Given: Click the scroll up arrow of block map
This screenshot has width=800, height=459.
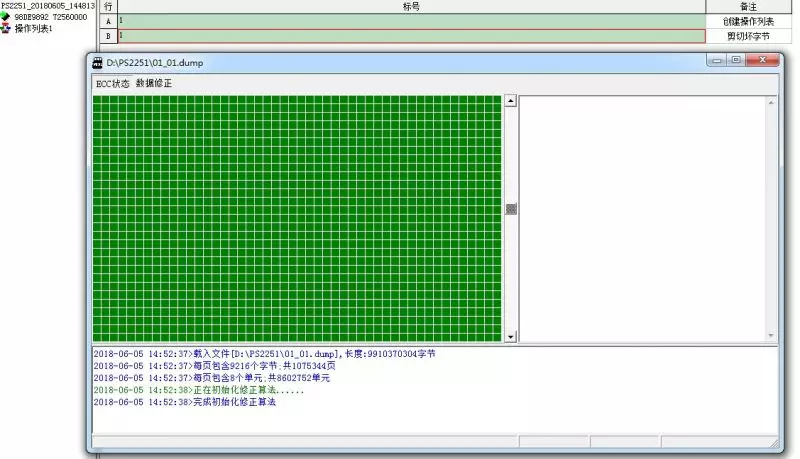Looking at the screenshot, I should point(510,101).
